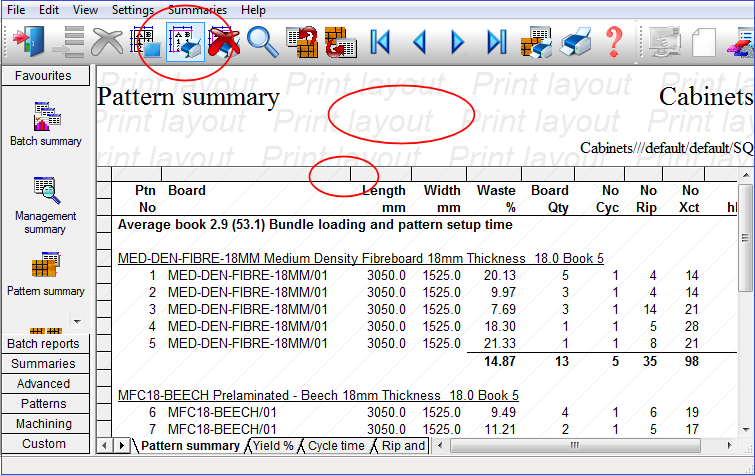Click the vertical scrollbar down arrow
Image resolution: width=755 pixels, height=476 pixels.
coord(746,430)
